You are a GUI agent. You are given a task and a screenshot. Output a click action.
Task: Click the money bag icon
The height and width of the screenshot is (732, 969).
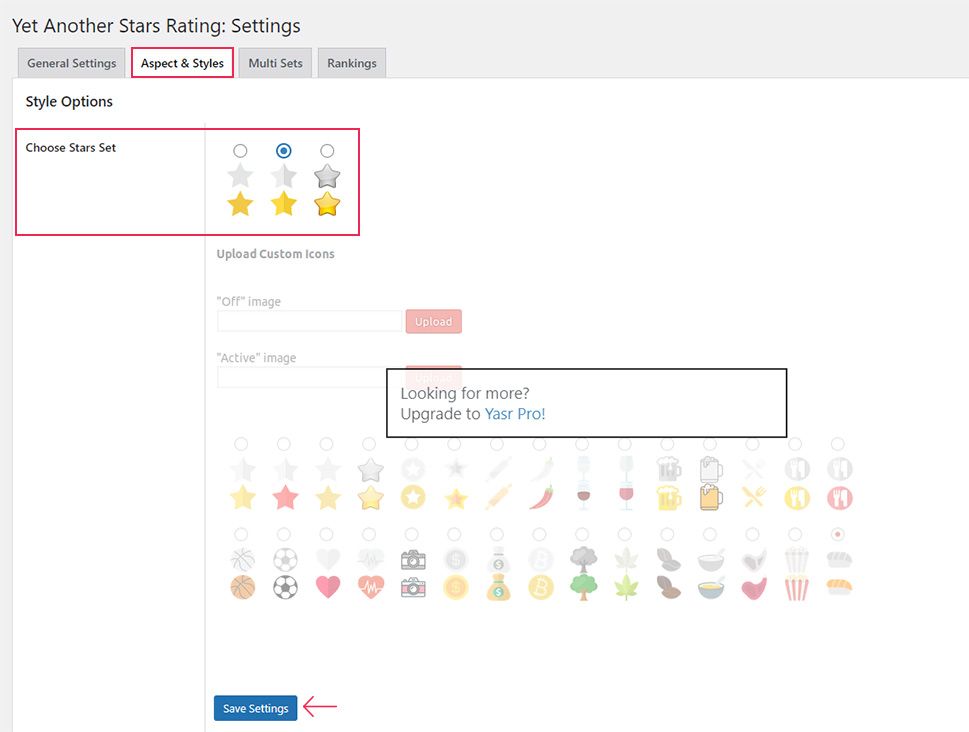[498, 587]
